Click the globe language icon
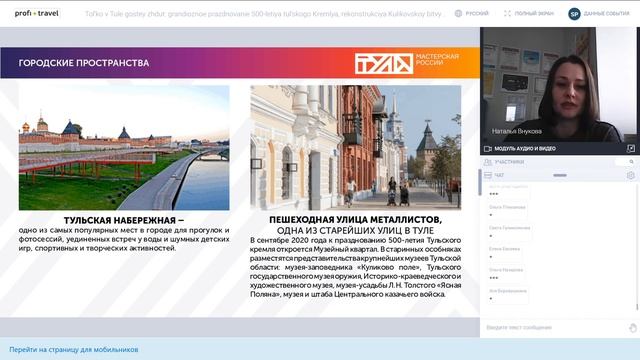This screenshot has height=360, width=640. point(458,13)
